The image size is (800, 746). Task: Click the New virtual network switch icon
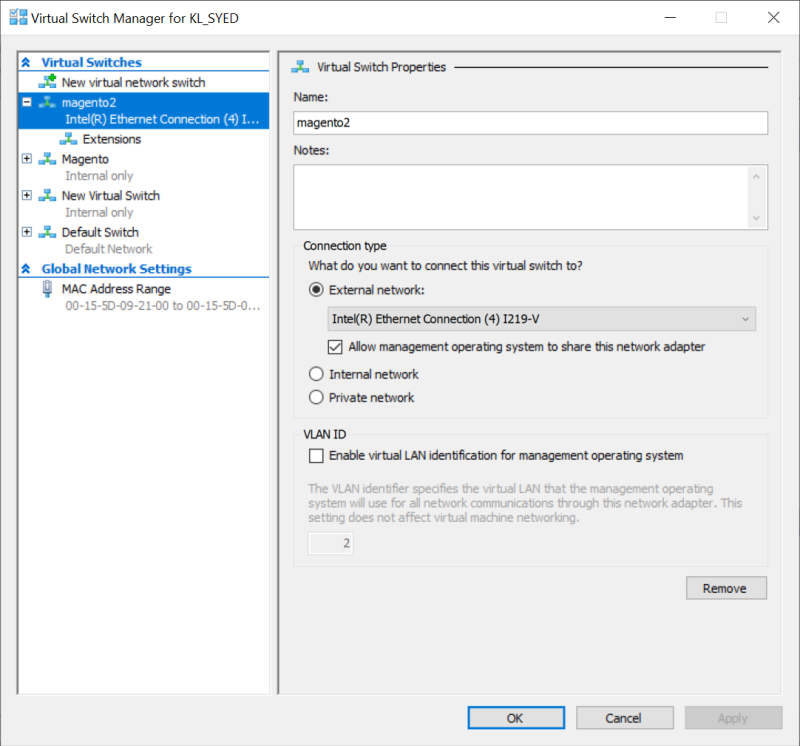point(47,82)
